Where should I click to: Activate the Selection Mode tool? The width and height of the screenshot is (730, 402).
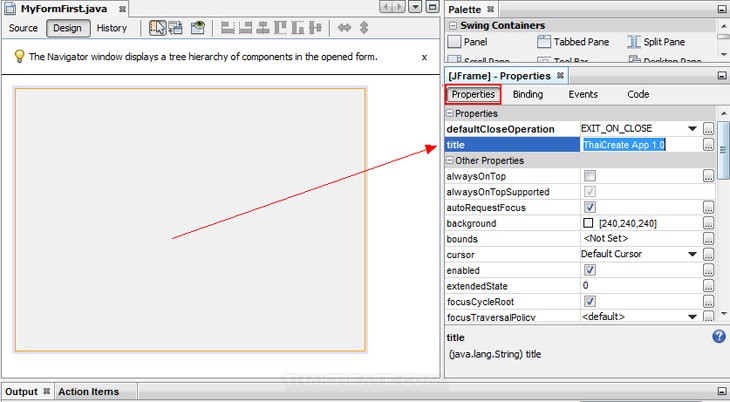click(x=157, y=28)
